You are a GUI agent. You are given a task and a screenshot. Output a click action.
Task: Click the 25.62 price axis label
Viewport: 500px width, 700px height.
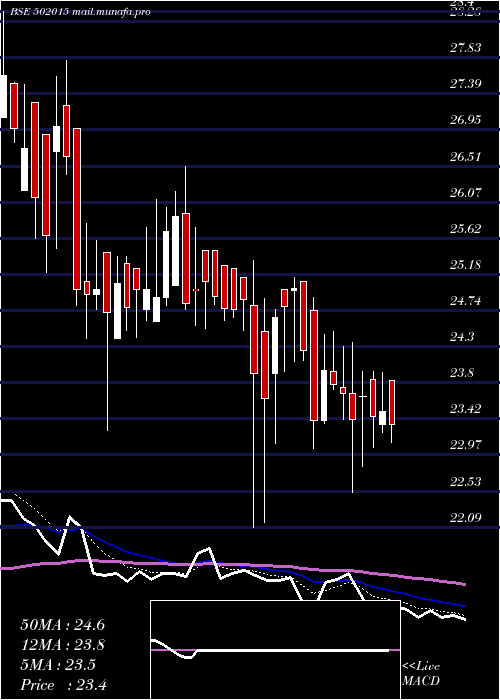465,229
